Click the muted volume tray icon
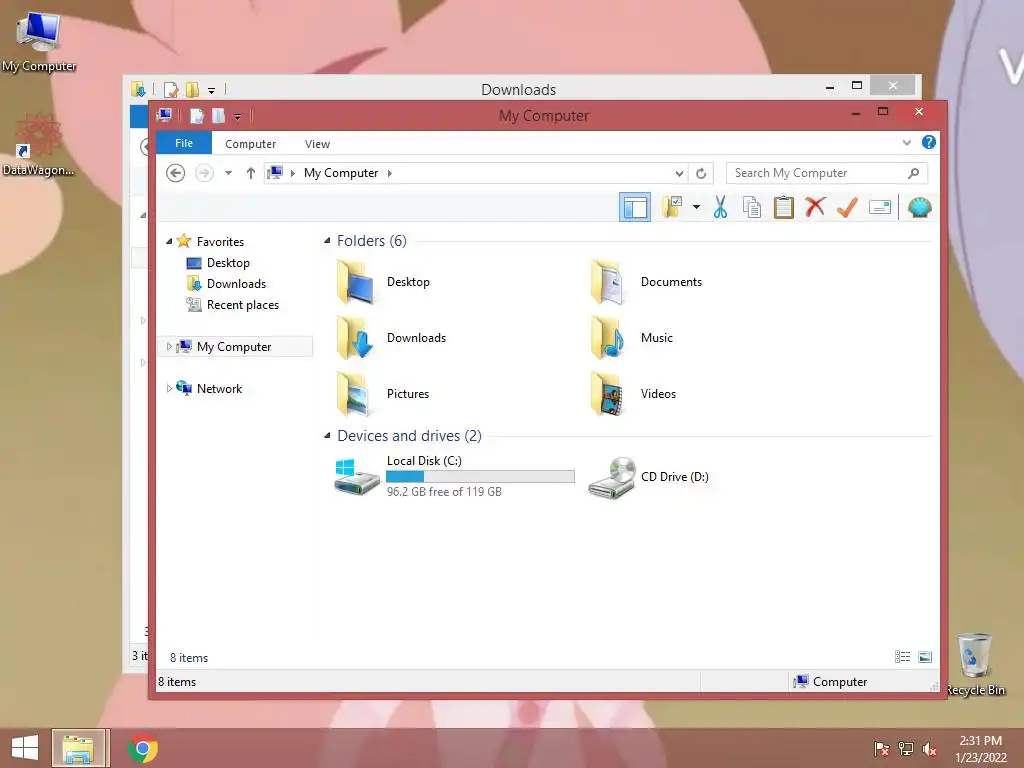Image resolution: width=1024 pixels, height=768 pixels. [x=929, y=748]
